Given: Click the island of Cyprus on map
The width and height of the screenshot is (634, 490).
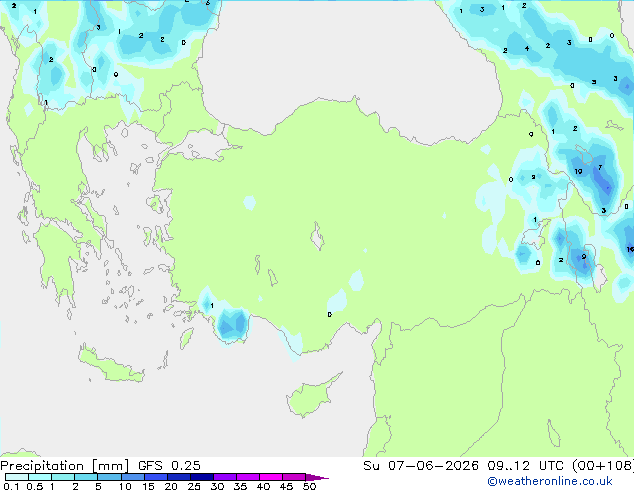Looking at the screenshot, I should 313,394.
